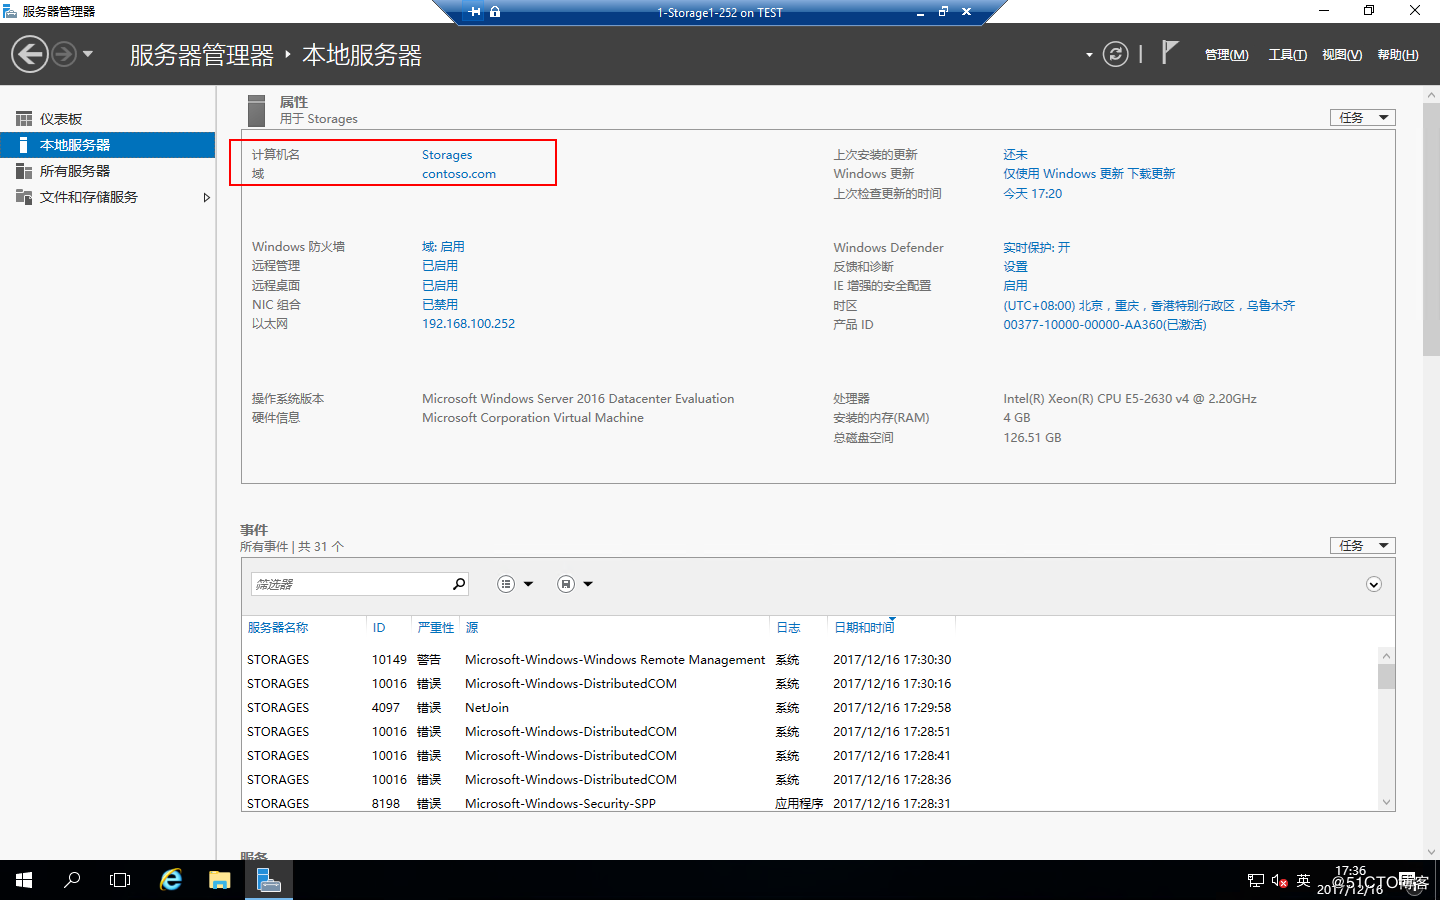Open the 任务 dropdown in properties section

point(1362,118)
